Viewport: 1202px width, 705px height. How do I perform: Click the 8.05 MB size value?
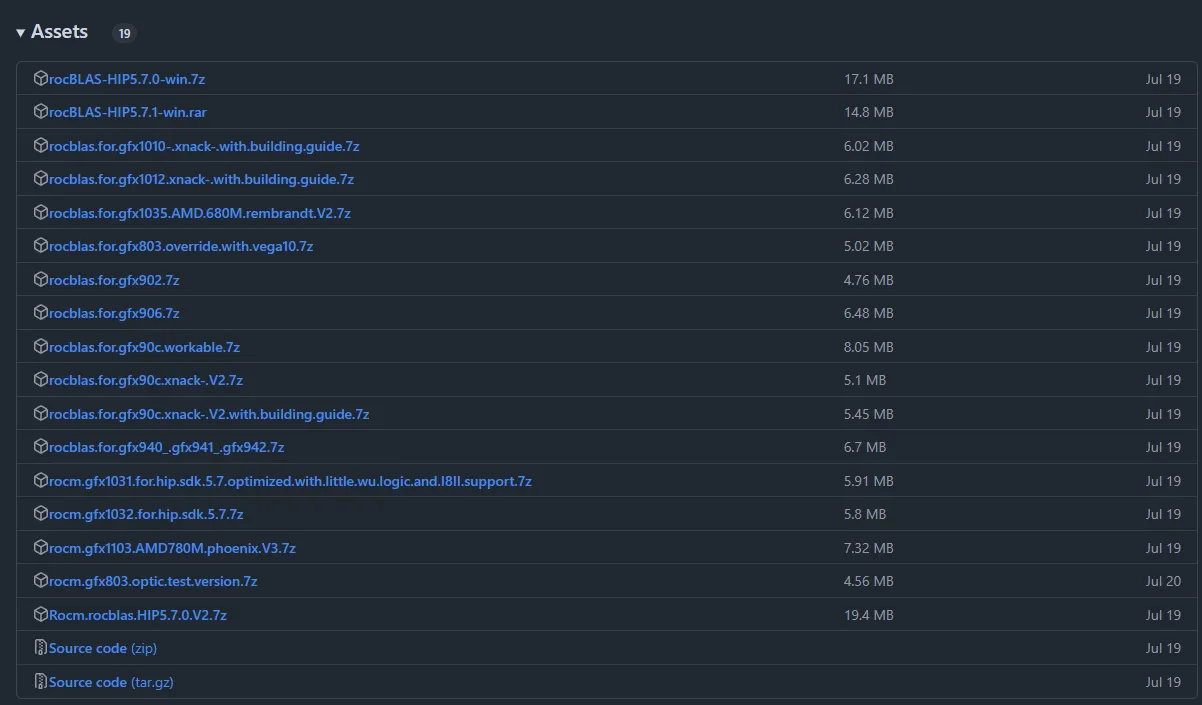(x=869, y=347)
